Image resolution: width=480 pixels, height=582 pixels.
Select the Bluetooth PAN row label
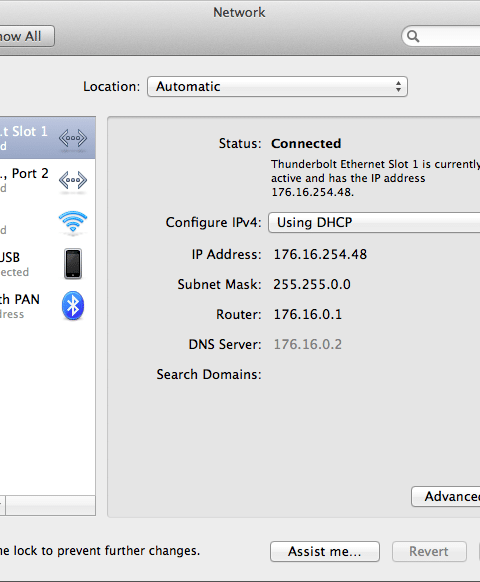[20, 299]
